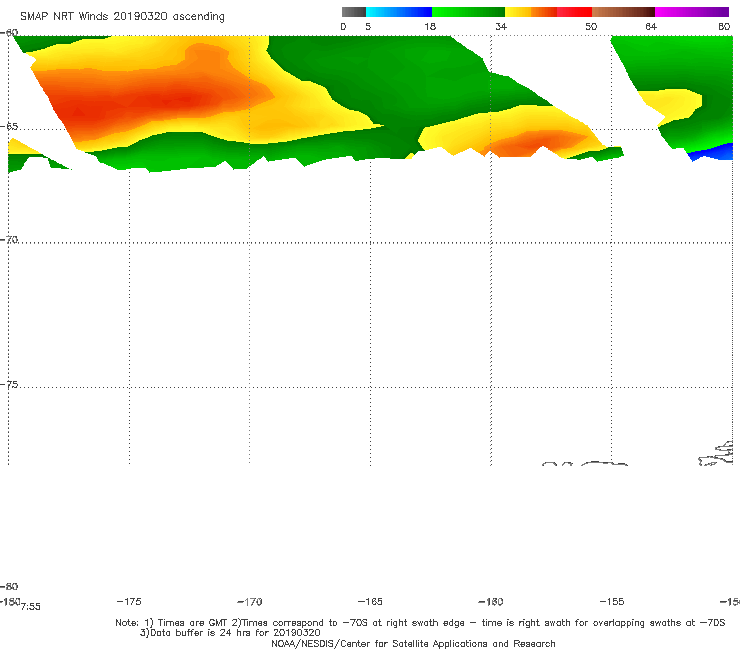The height and width of the screenshot is (650, 740).
Task: Click the brown 50-64 segment of the color bar
Action: pyautogui.click(x=623, y=12)
